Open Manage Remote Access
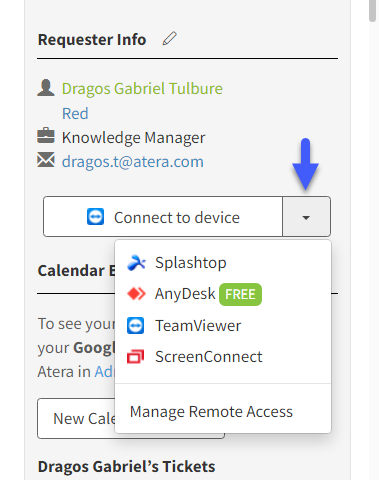This screenshot has height=480, width=379. (x=211, y=412)
